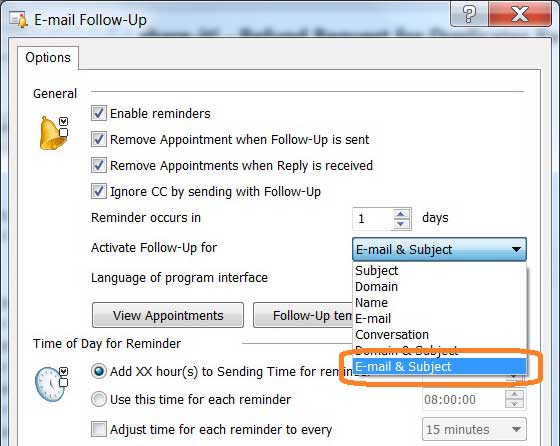Decrease reminder days with down arrow
The width and height of the screenshot is (560, 446).
pos(401,224)
